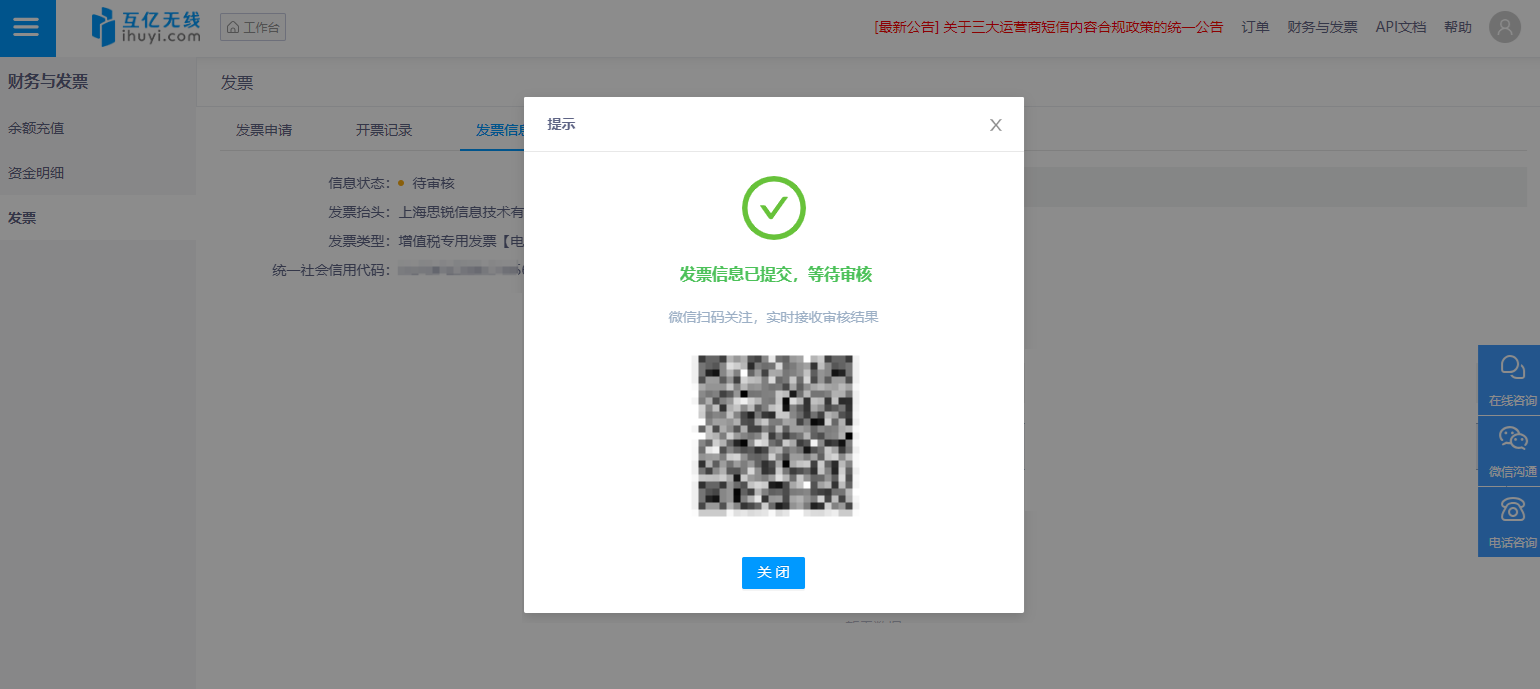
Task: Open the 最新公告 announcement link
Action: [1048, 27]
